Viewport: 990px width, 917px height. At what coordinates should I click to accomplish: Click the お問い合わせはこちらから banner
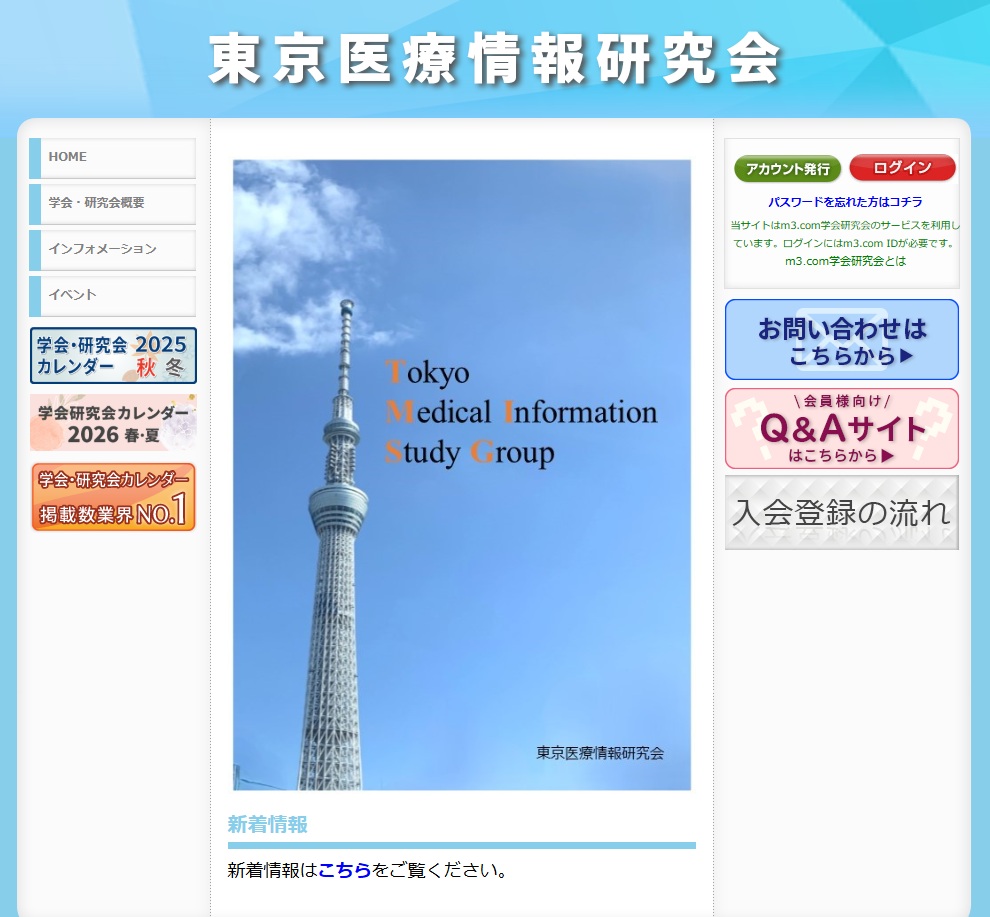click(841, 340)
